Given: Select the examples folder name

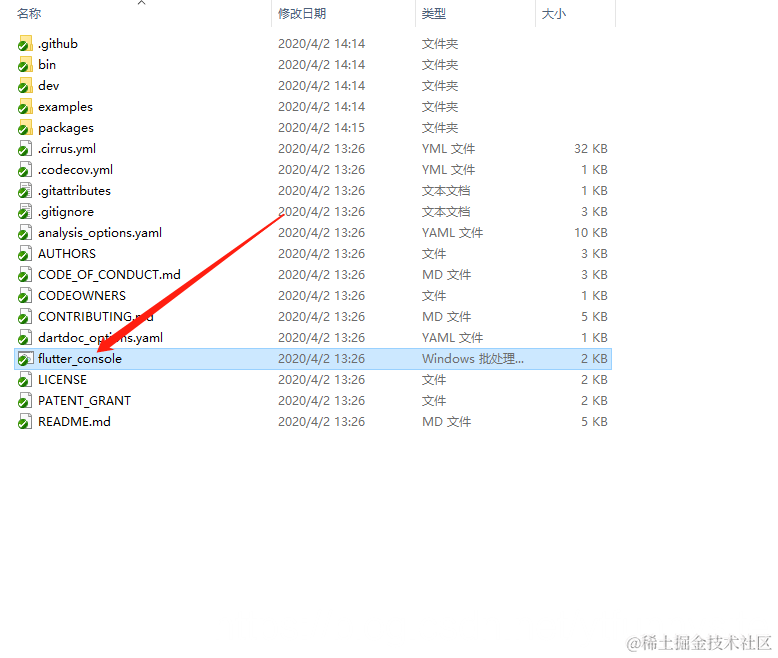Looking at the screenshot, I should coord(65,107).
